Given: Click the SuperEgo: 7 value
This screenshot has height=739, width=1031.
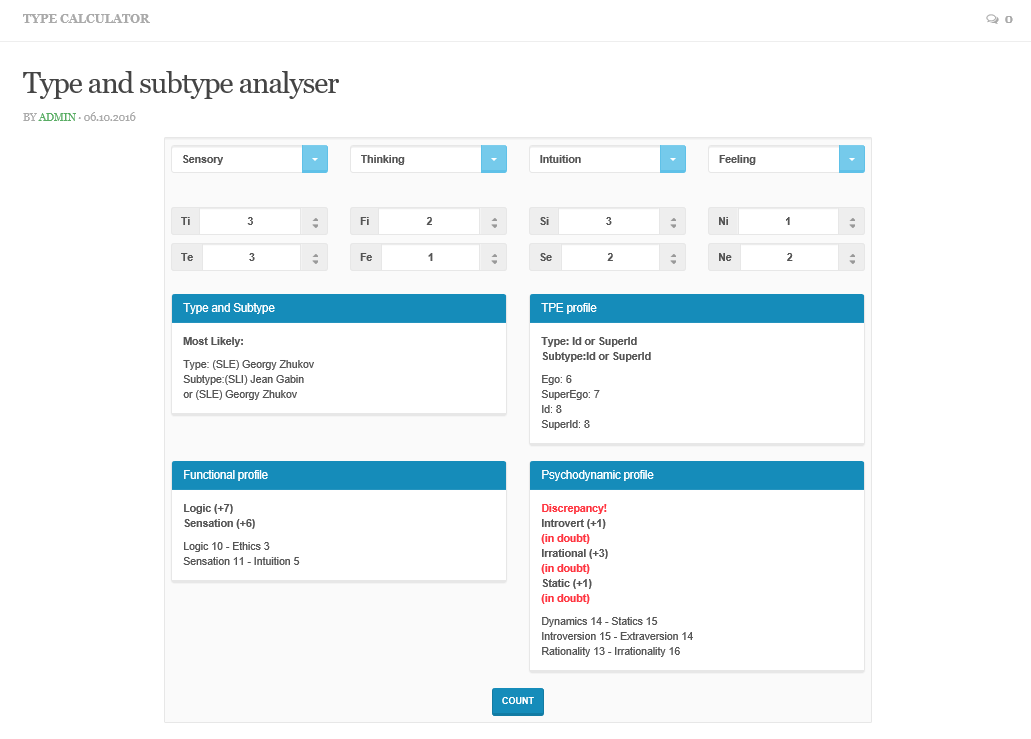Looking at the screenshot, I should [x=570, y=394].
